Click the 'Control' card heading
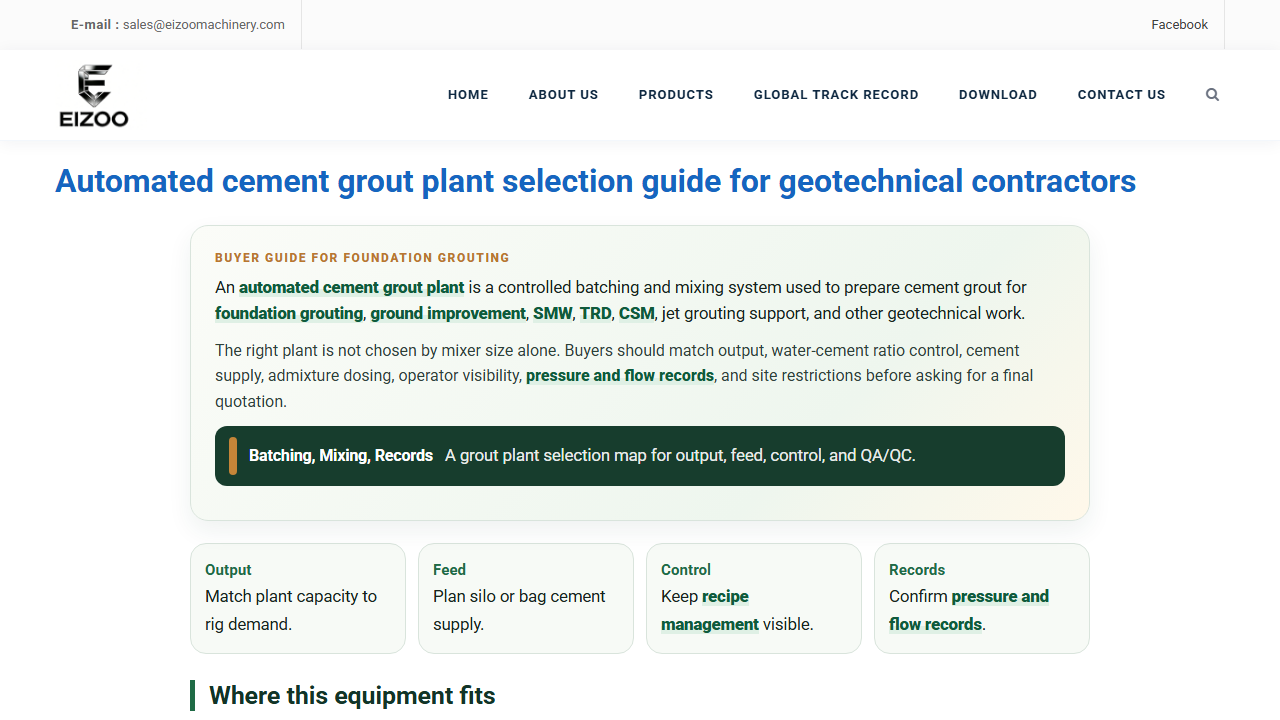The image size is (1280, 720). [x=686, y=570]
